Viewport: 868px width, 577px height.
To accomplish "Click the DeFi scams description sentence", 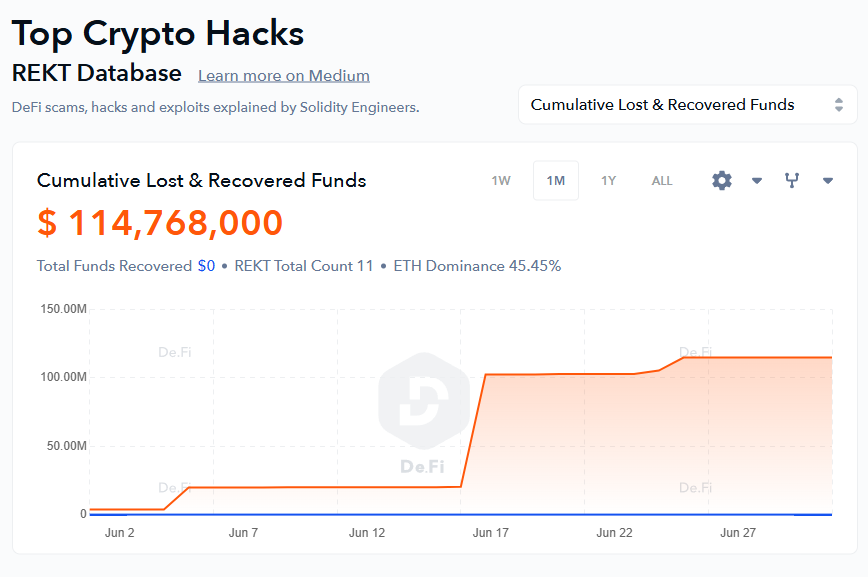I will coord(215,107).
